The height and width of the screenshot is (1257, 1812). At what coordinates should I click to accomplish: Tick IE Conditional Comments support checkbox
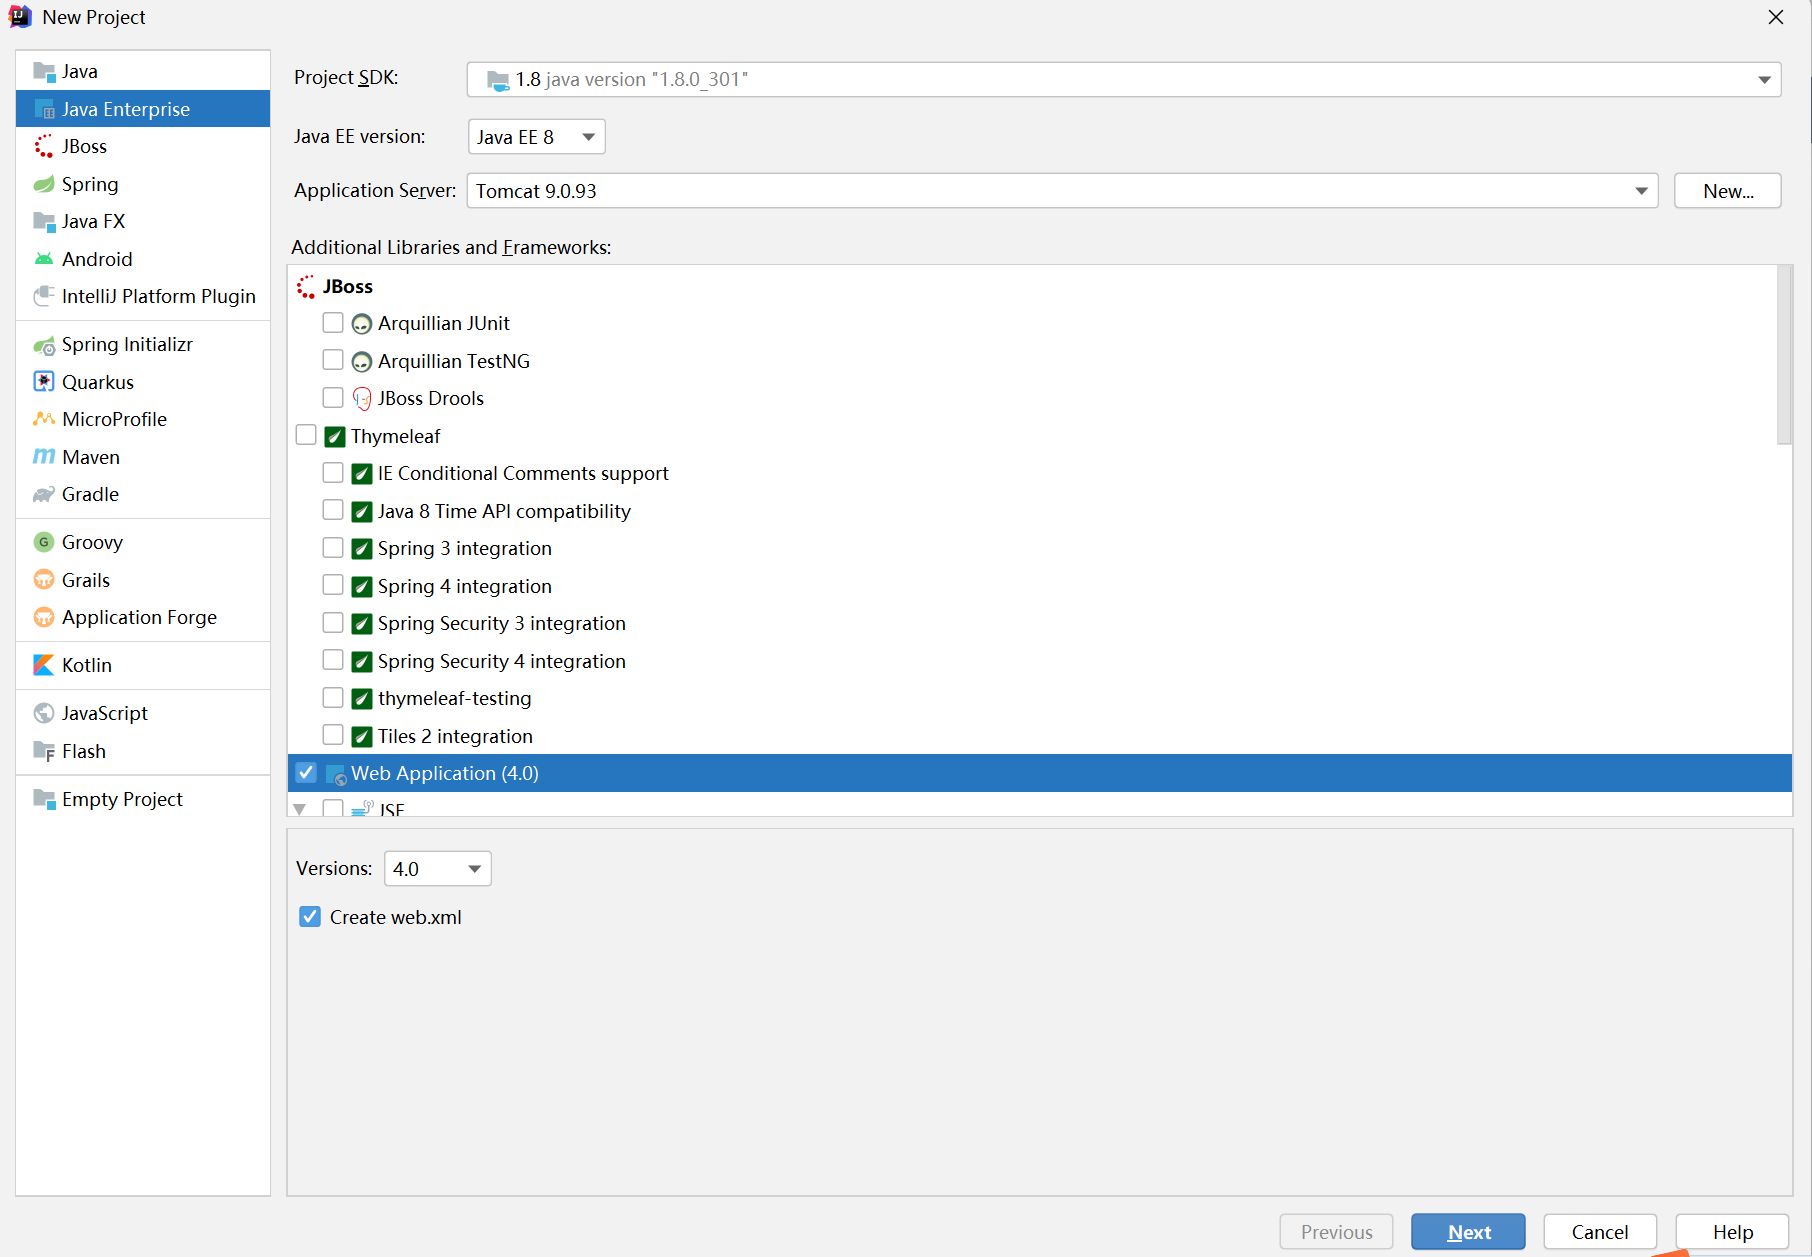coord(333,473)
